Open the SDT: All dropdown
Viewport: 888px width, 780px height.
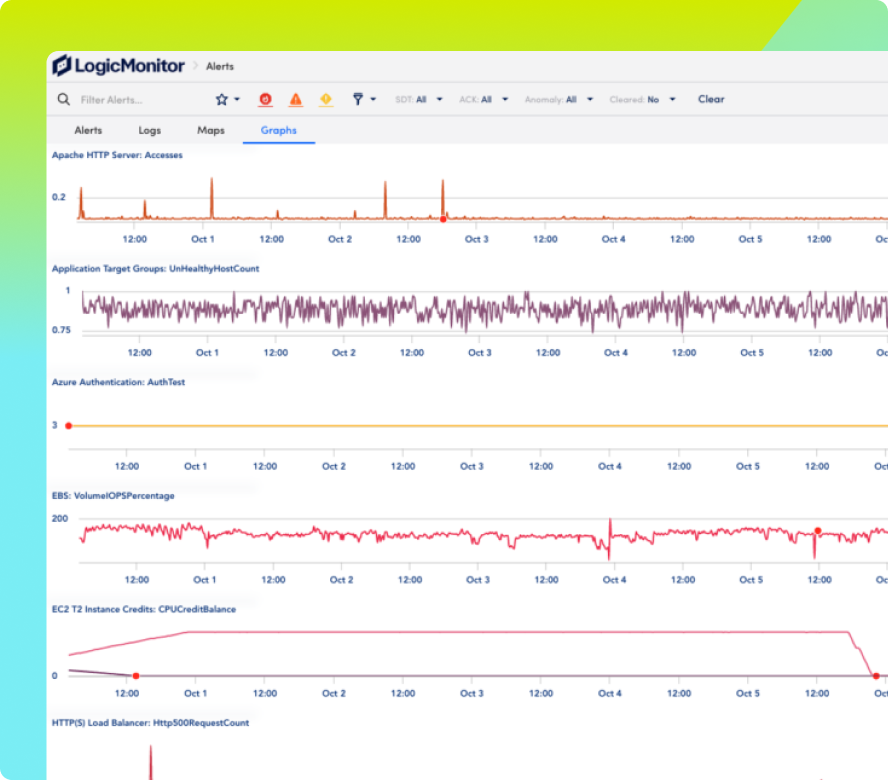click(419, 100)
